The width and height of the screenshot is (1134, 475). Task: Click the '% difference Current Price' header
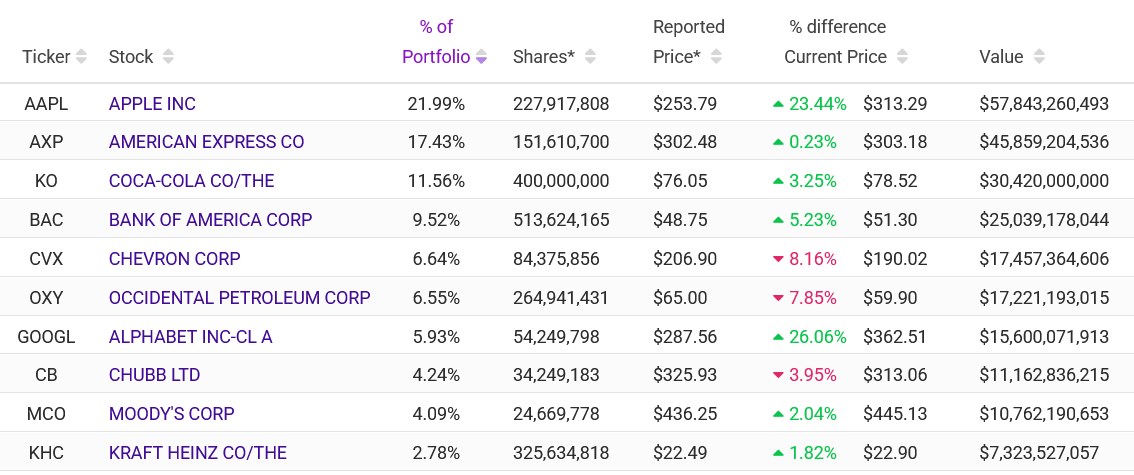(837, 41)
